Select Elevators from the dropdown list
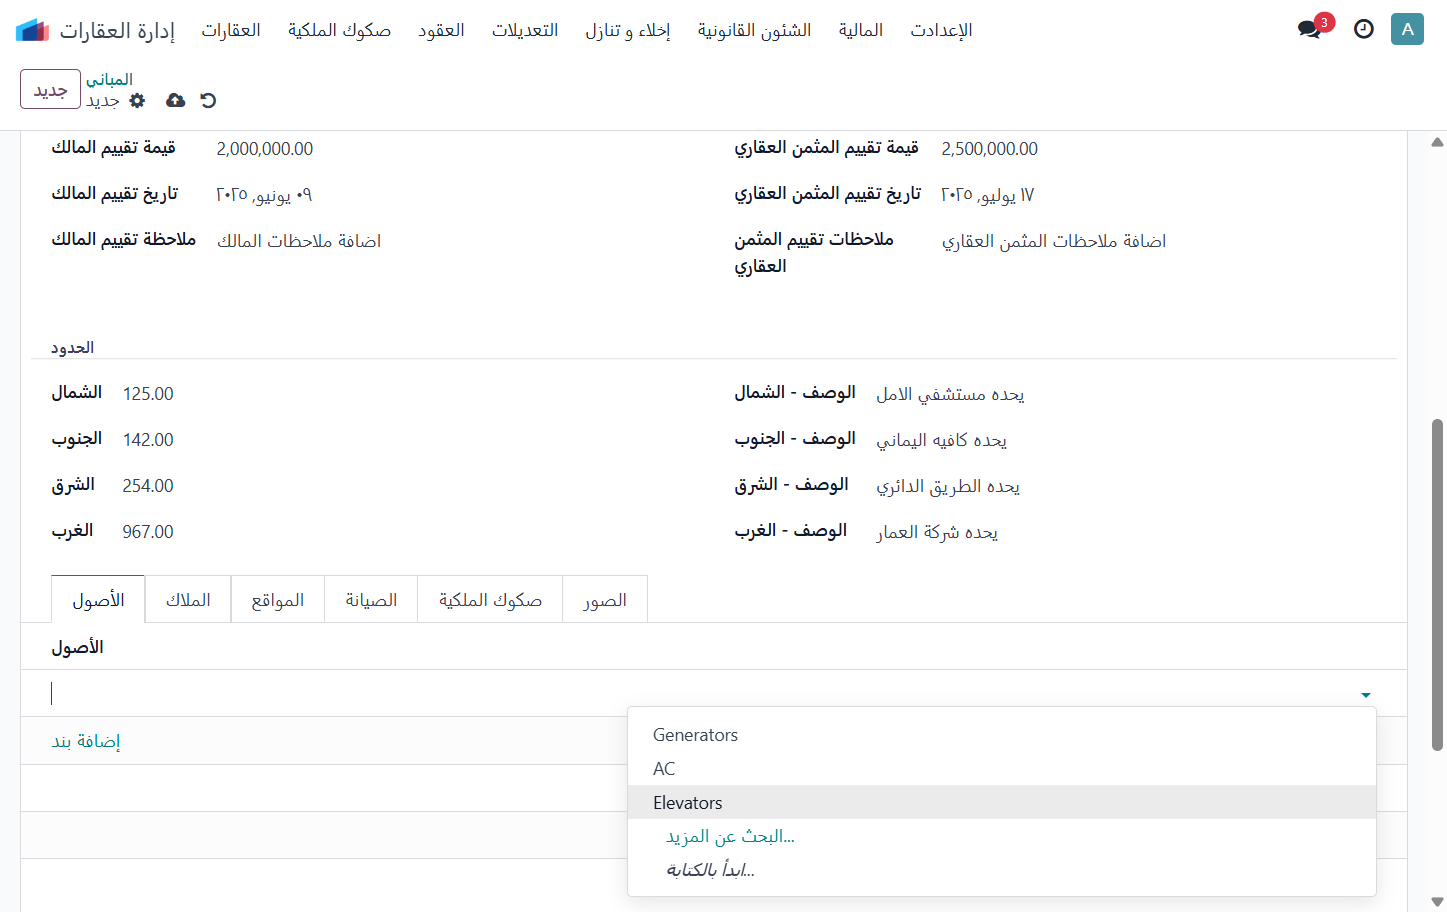 point(1002,803)
